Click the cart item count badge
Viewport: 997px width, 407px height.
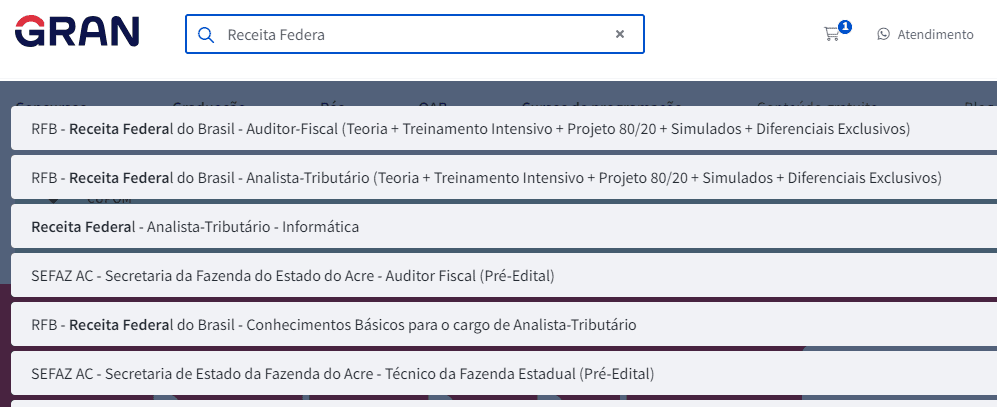click(844, 27)
